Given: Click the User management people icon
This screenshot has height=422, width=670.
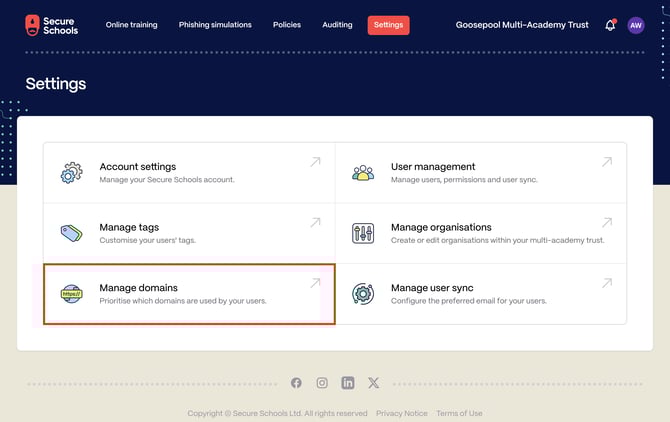Looking at the screenshot, I should click(x=363, y=173).
